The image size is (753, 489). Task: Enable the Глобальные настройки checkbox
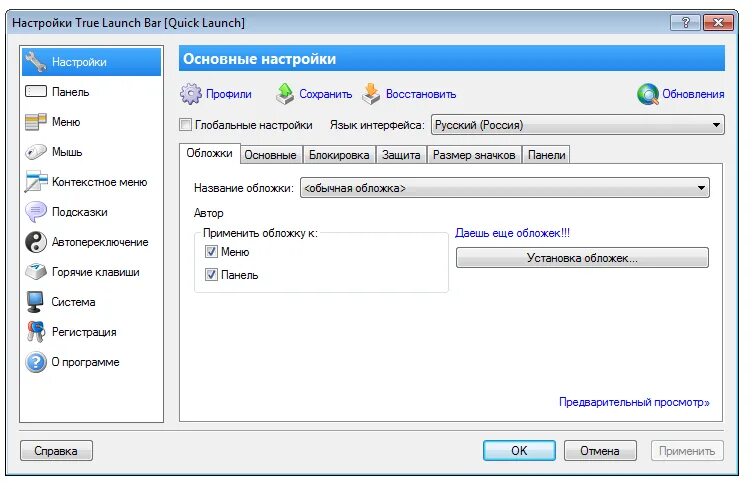coord(185,125)
